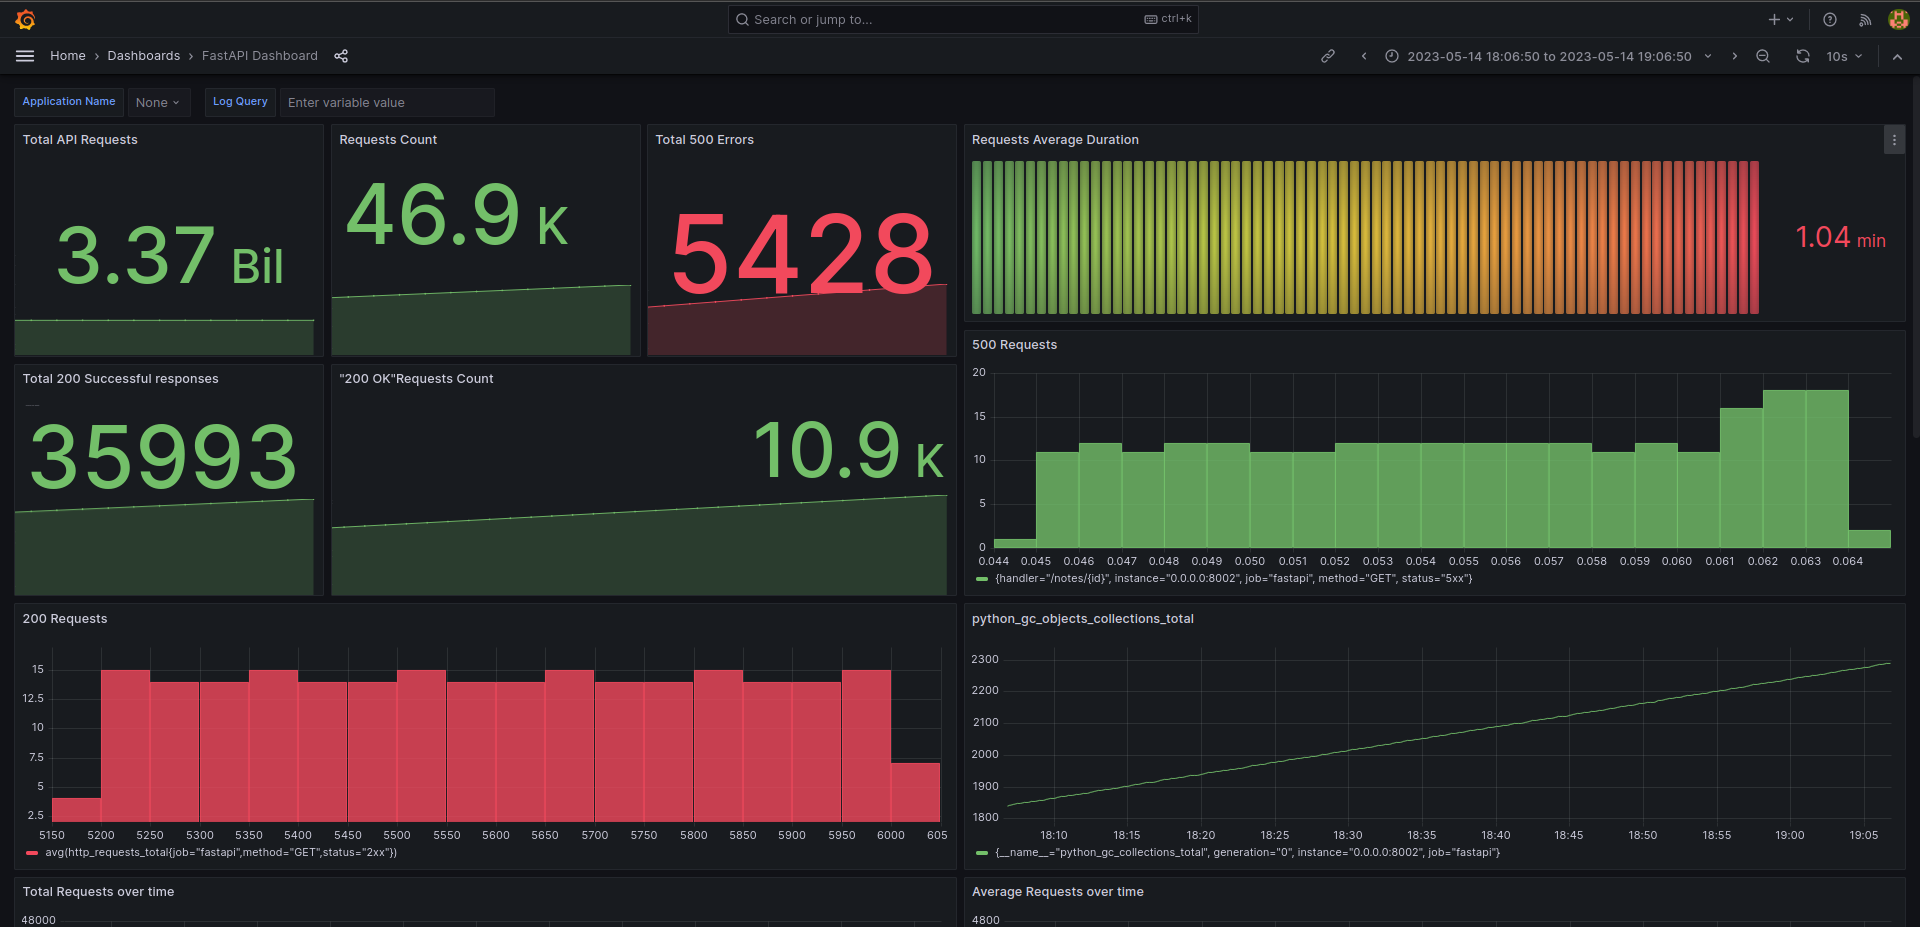Click the Grafana logo icon
The image size is (1920, 927).
pos(26,19)
